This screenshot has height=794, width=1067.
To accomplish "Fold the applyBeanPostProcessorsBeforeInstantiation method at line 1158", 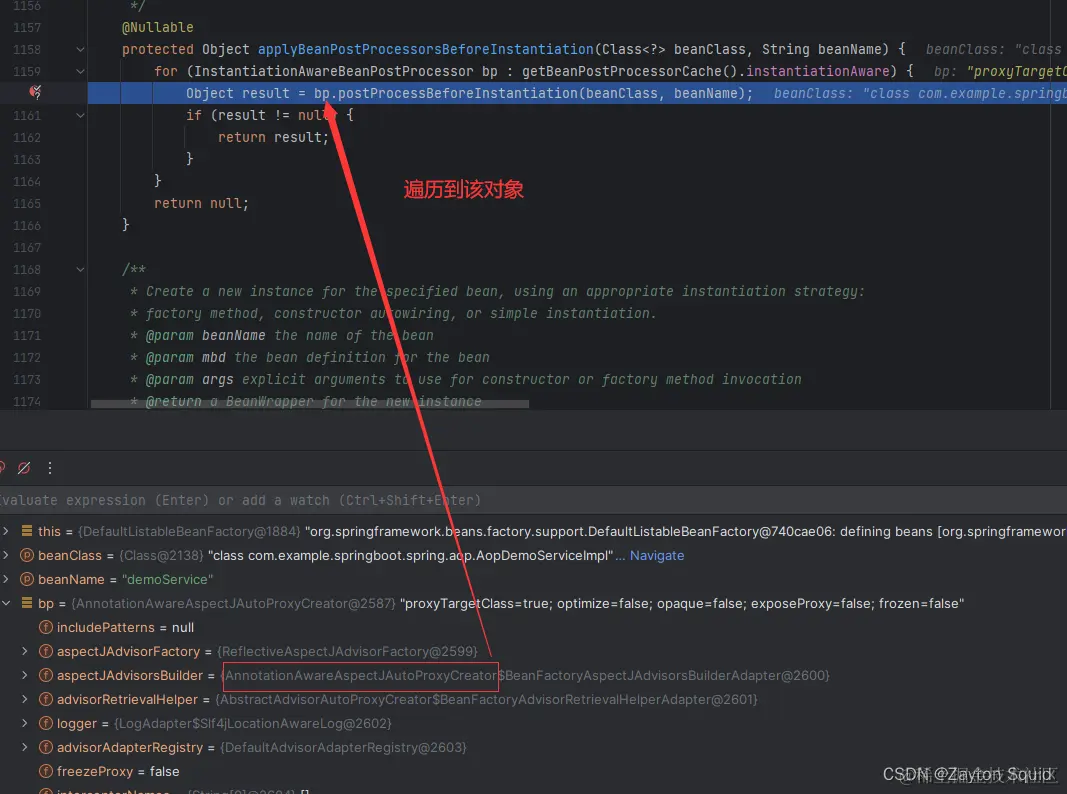I will click(80, 49).
